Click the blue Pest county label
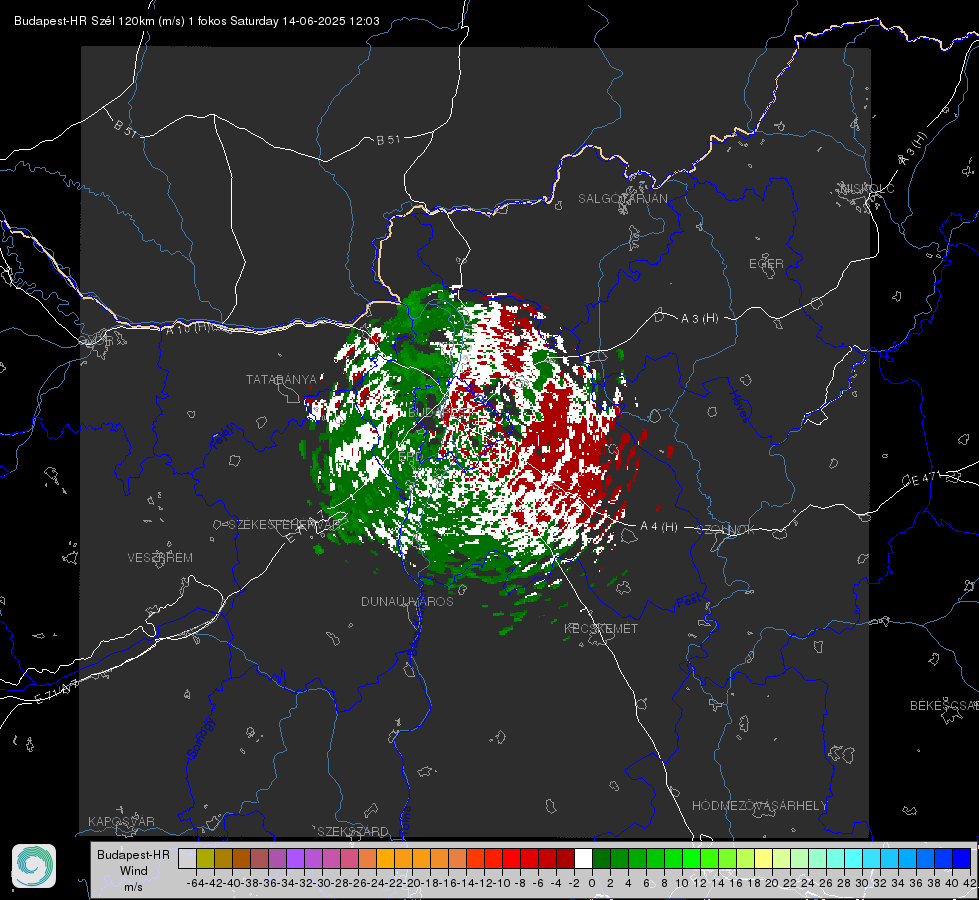 (x=689, y=602)
